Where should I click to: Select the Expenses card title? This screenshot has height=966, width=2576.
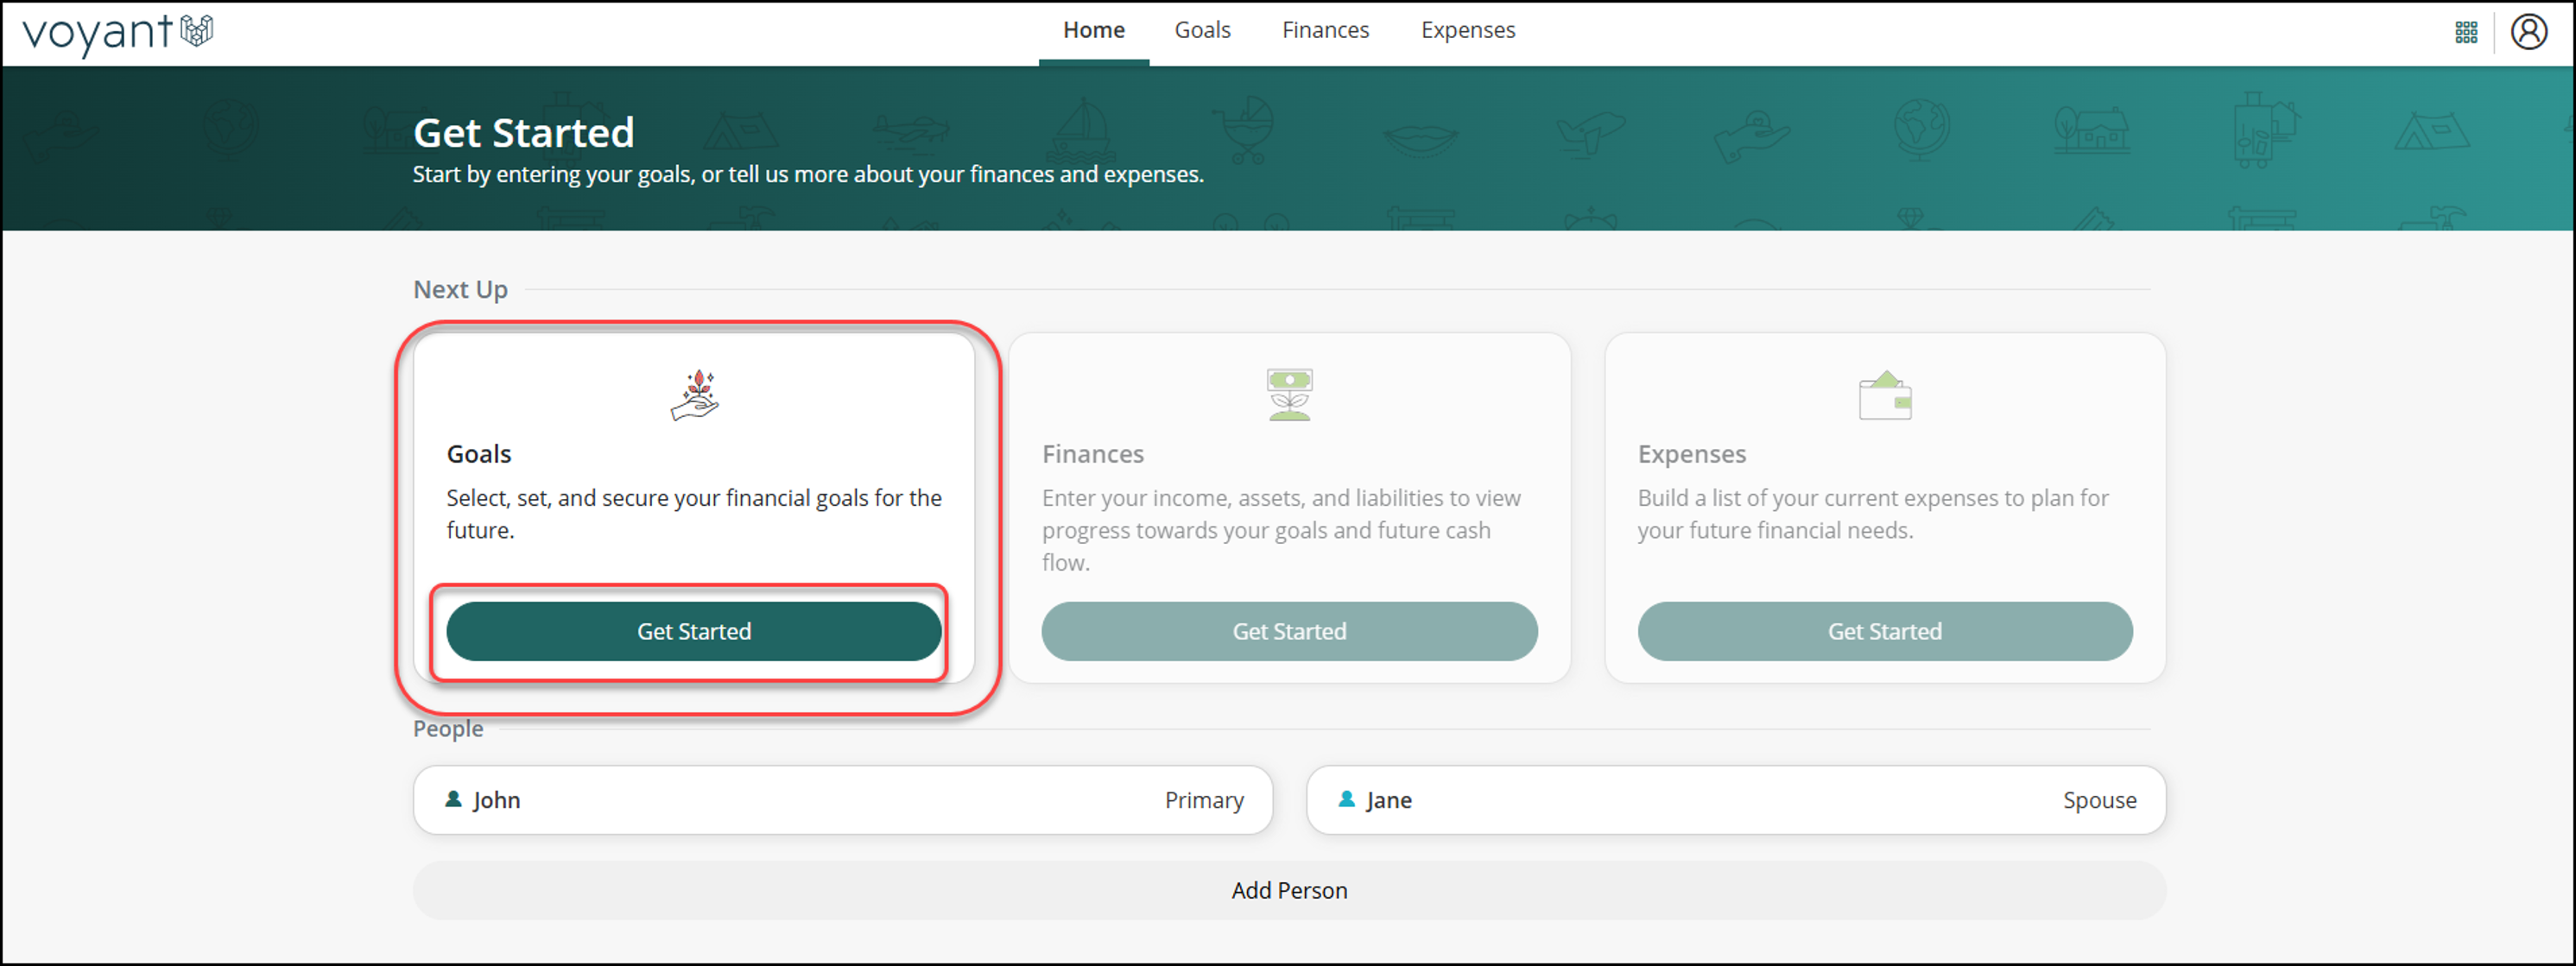(1691, 454)
